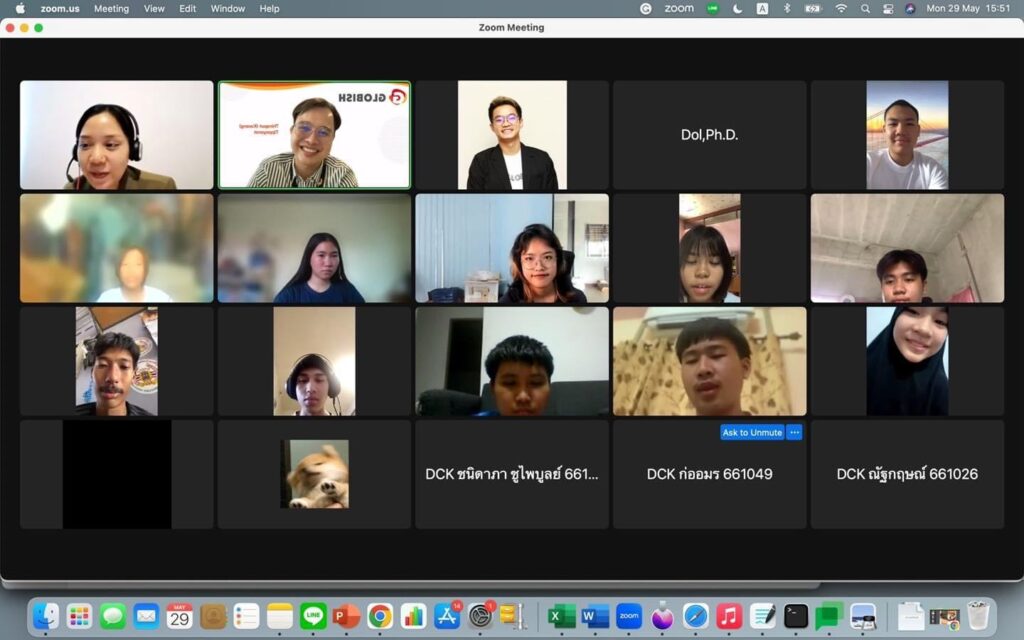Open PowerPoint from the Dock

click(346, 616)
